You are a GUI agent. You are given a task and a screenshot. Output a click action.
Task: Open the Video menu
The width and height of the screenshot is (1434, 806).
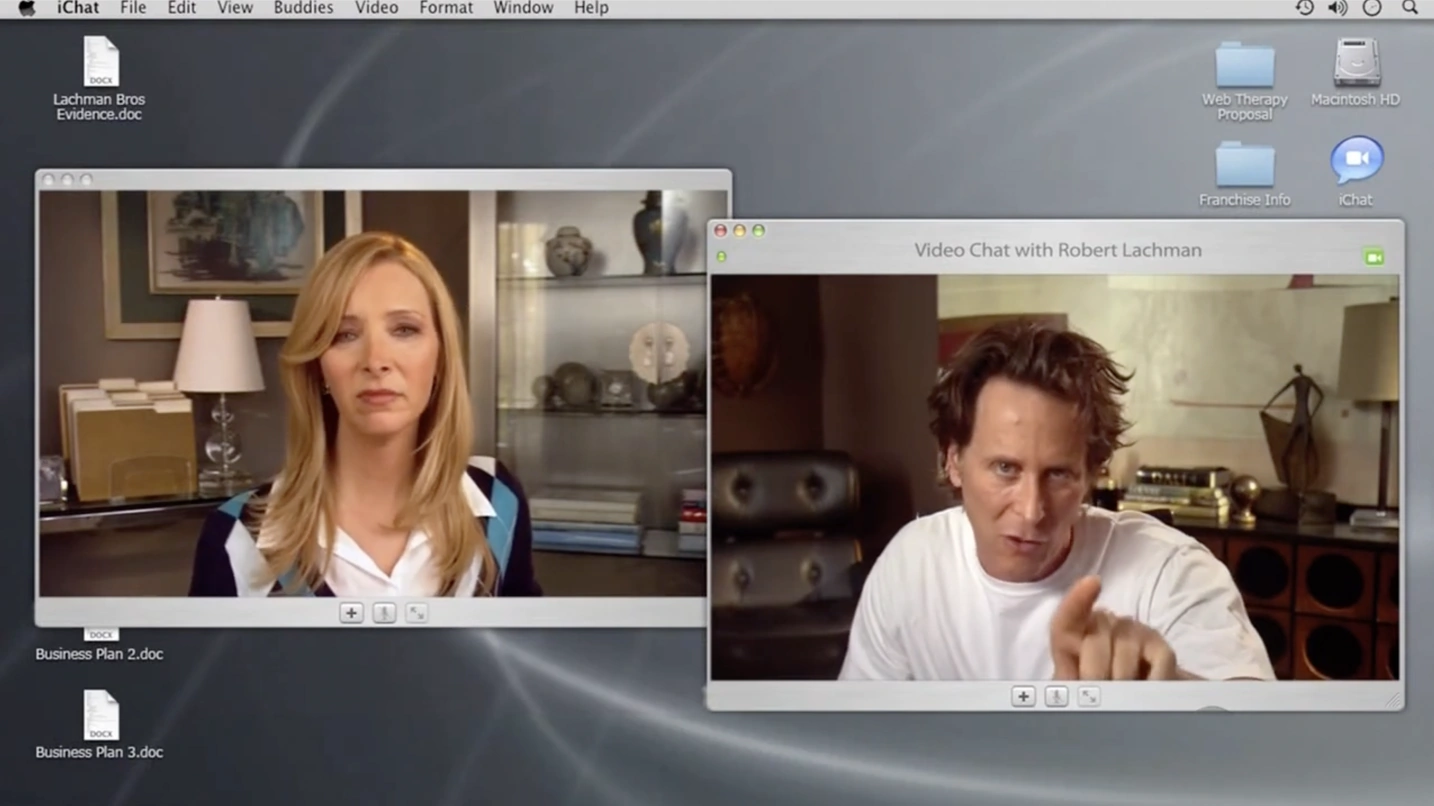click(377, 8)
